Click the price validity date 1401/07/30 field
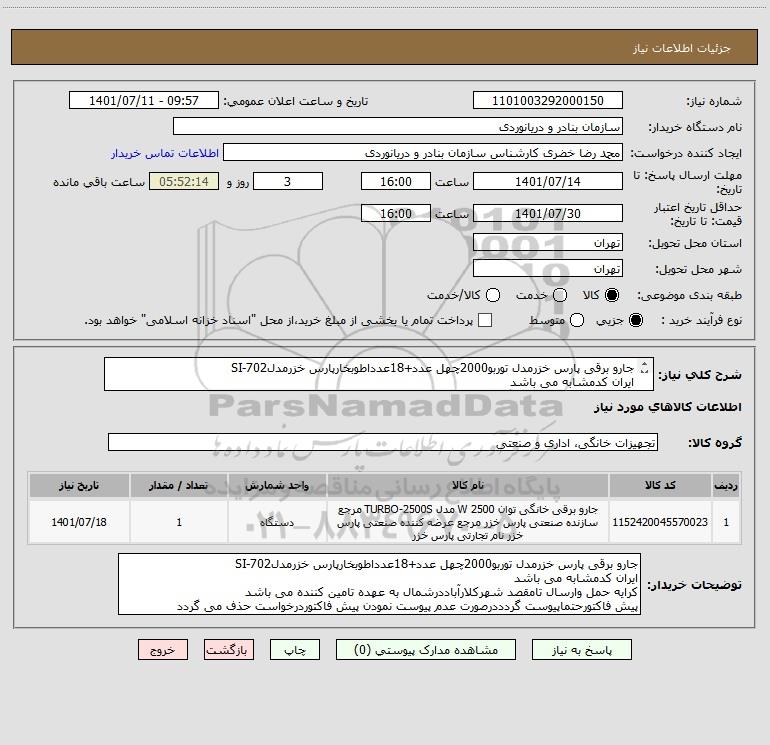Viewport: 770px width, 745px height. (548, 214)
